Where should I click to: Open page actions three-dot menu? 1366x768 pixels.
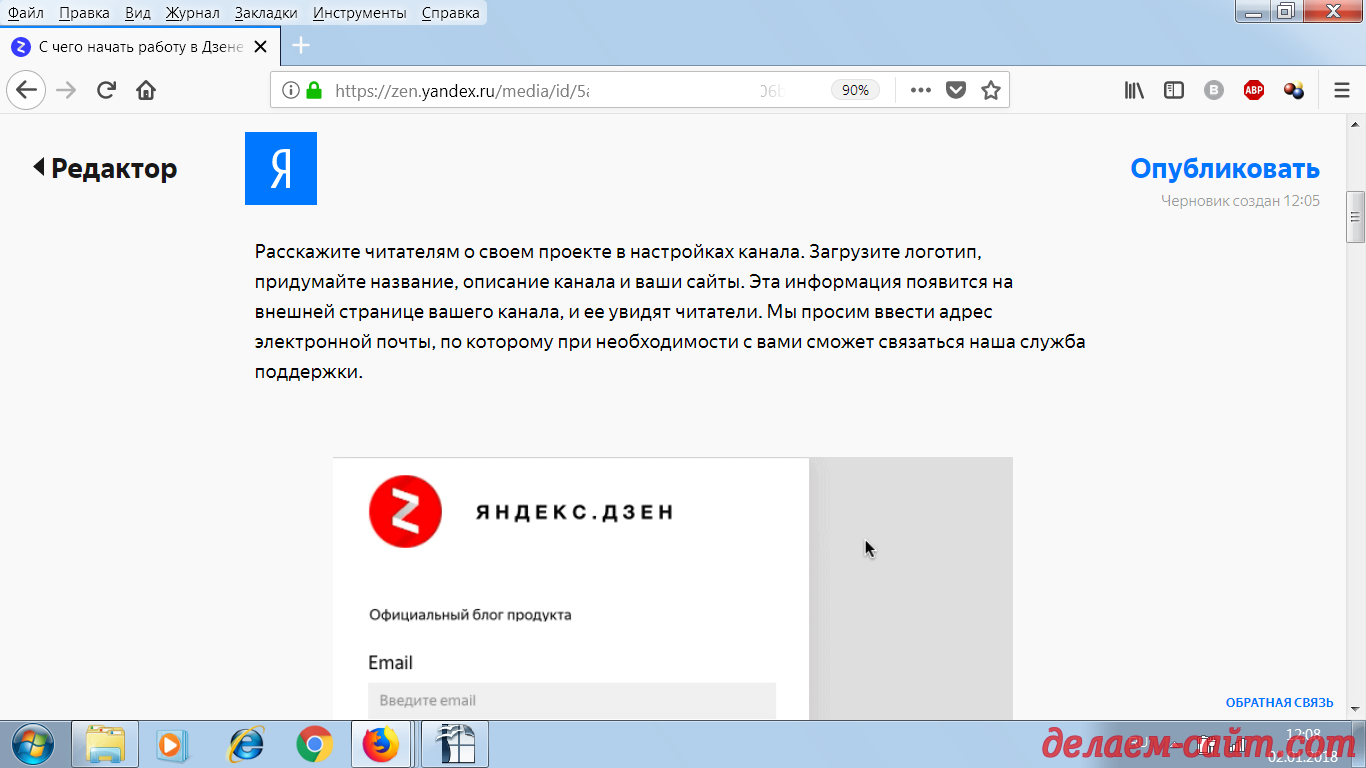pyautogui.click(x=921, y=90)
